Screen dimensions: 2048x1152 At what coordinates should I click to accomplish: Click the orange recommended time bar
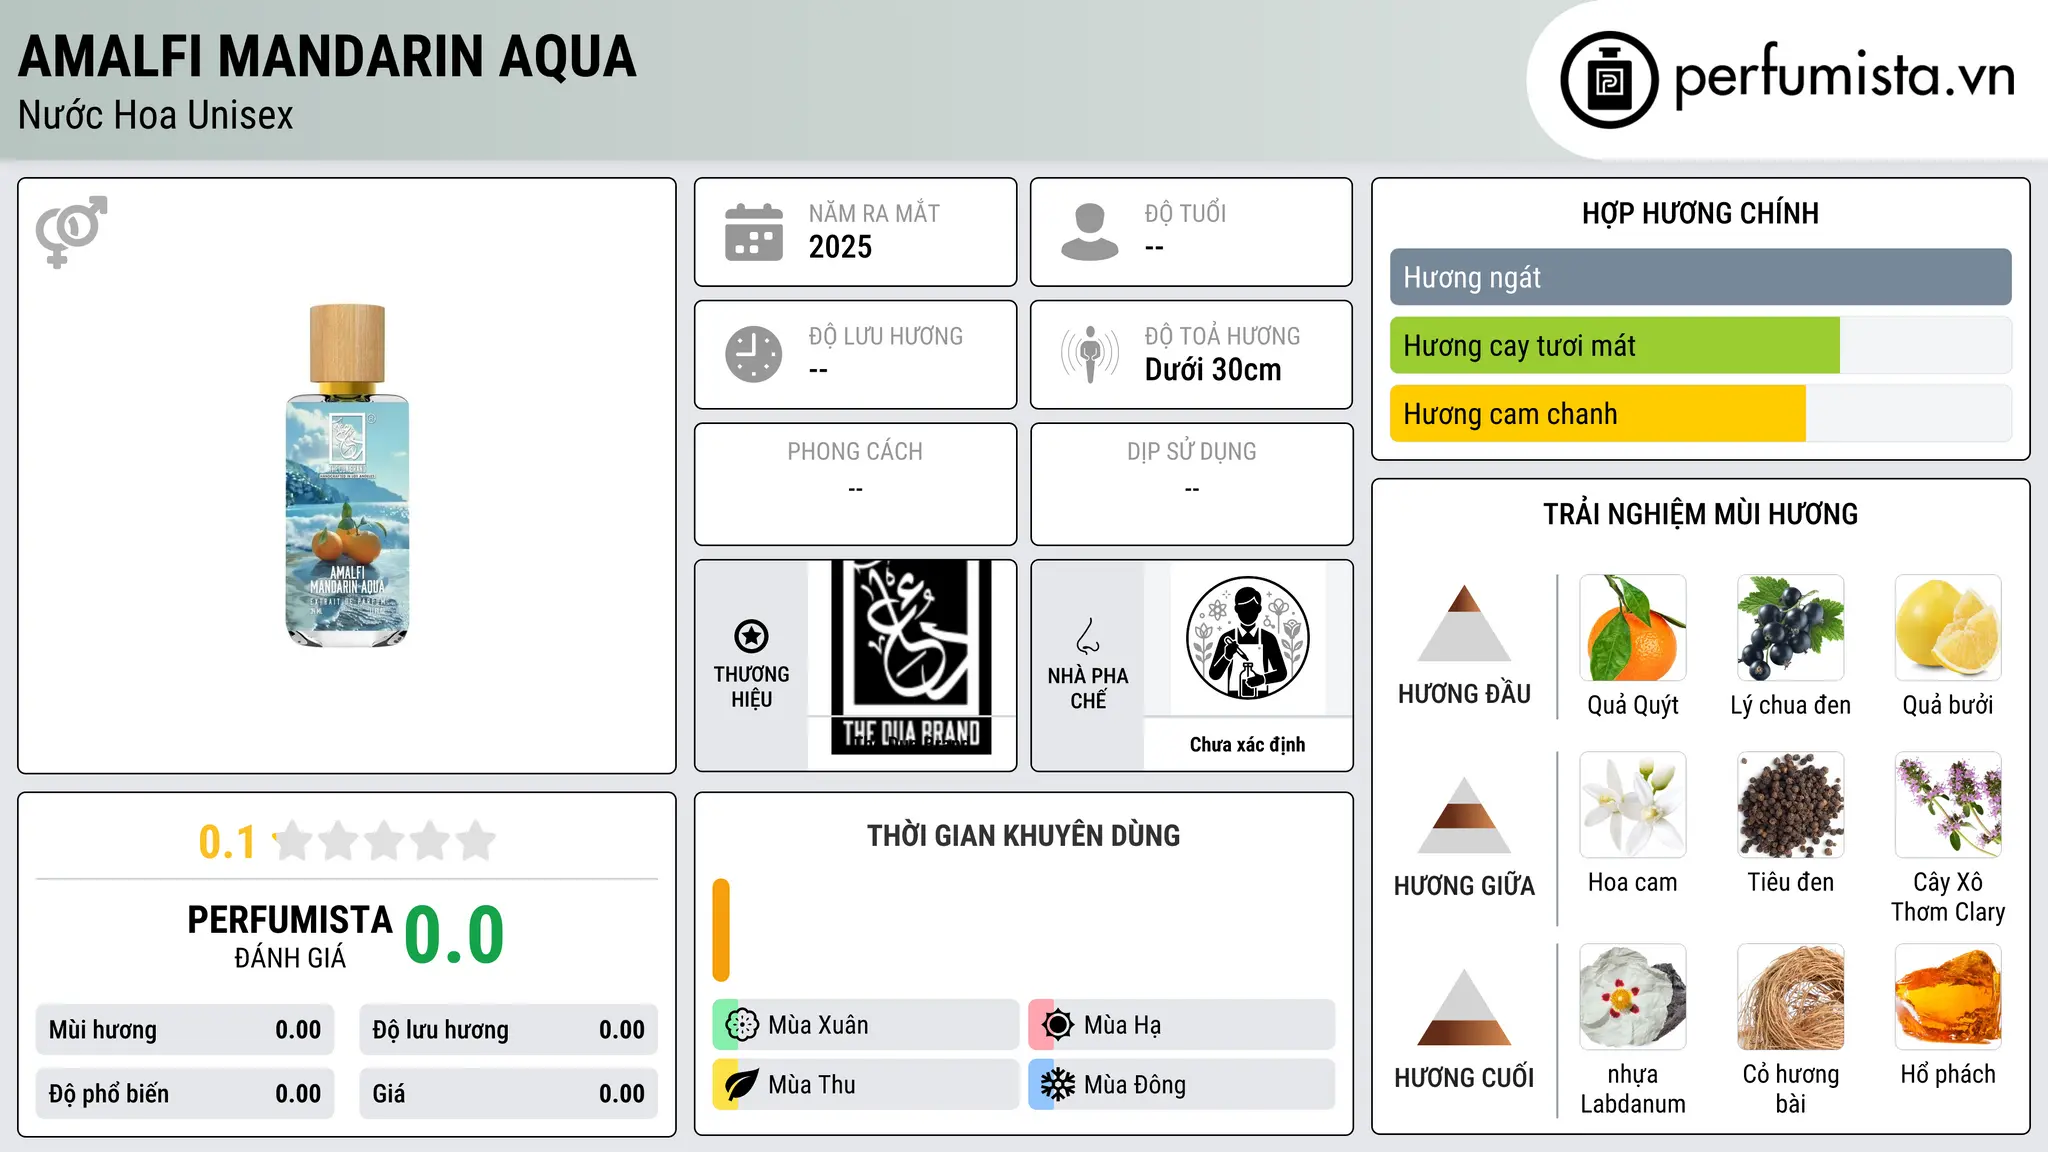coord(721,930)
